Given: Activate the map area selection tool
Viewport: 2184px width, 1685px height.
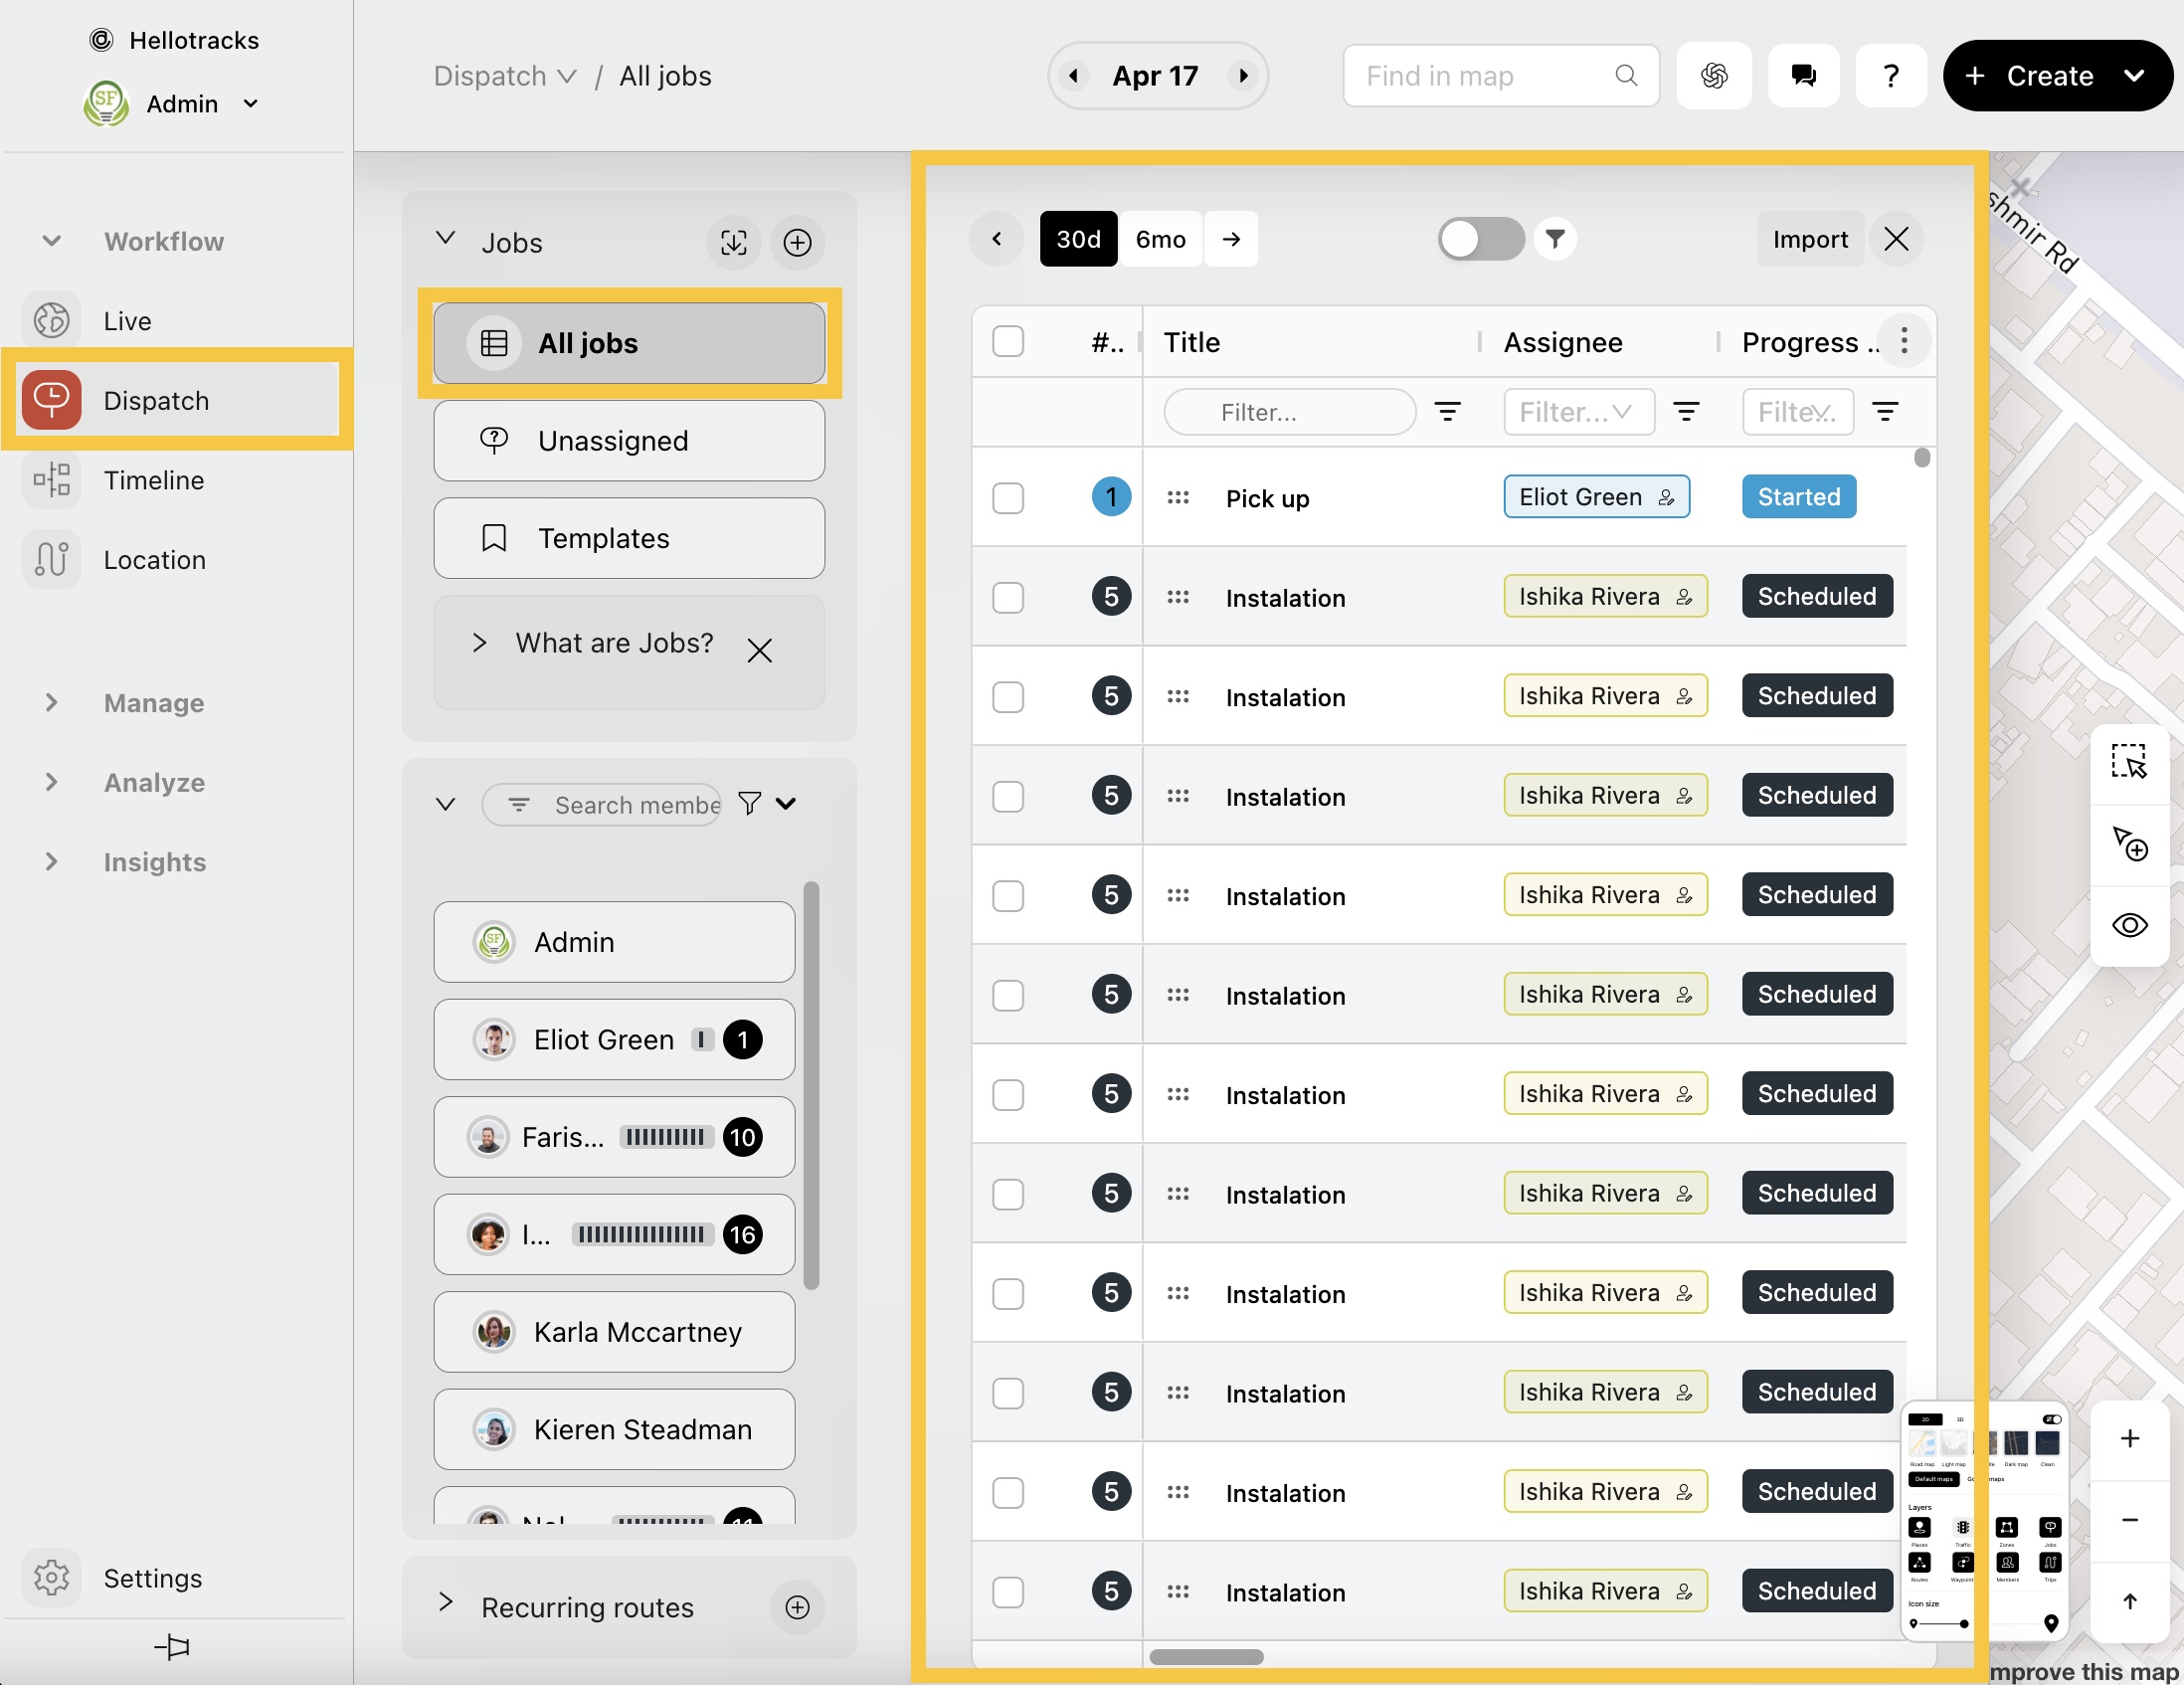Looking at the screenshot, I should [2129, 762].
